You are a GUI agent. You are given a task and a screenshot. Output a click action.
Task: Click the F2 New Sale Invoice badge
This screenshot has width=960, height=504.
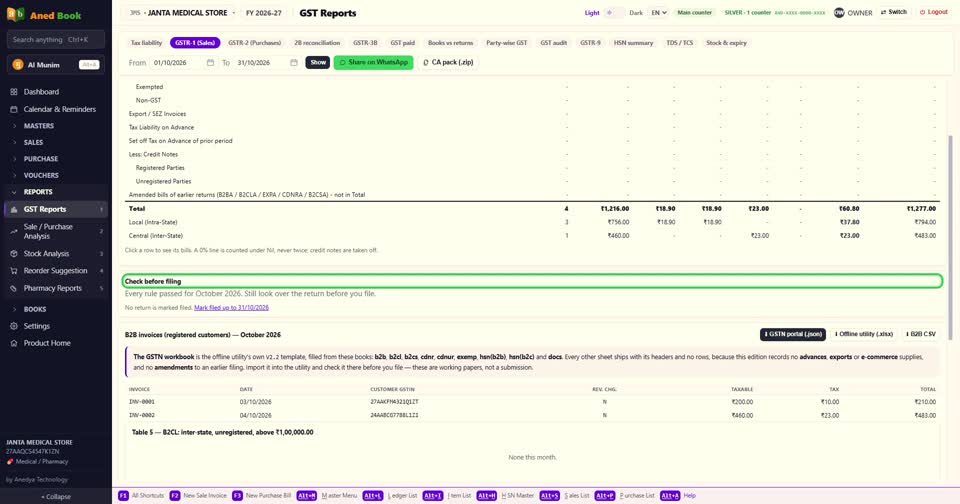click(x=174, y=495)
